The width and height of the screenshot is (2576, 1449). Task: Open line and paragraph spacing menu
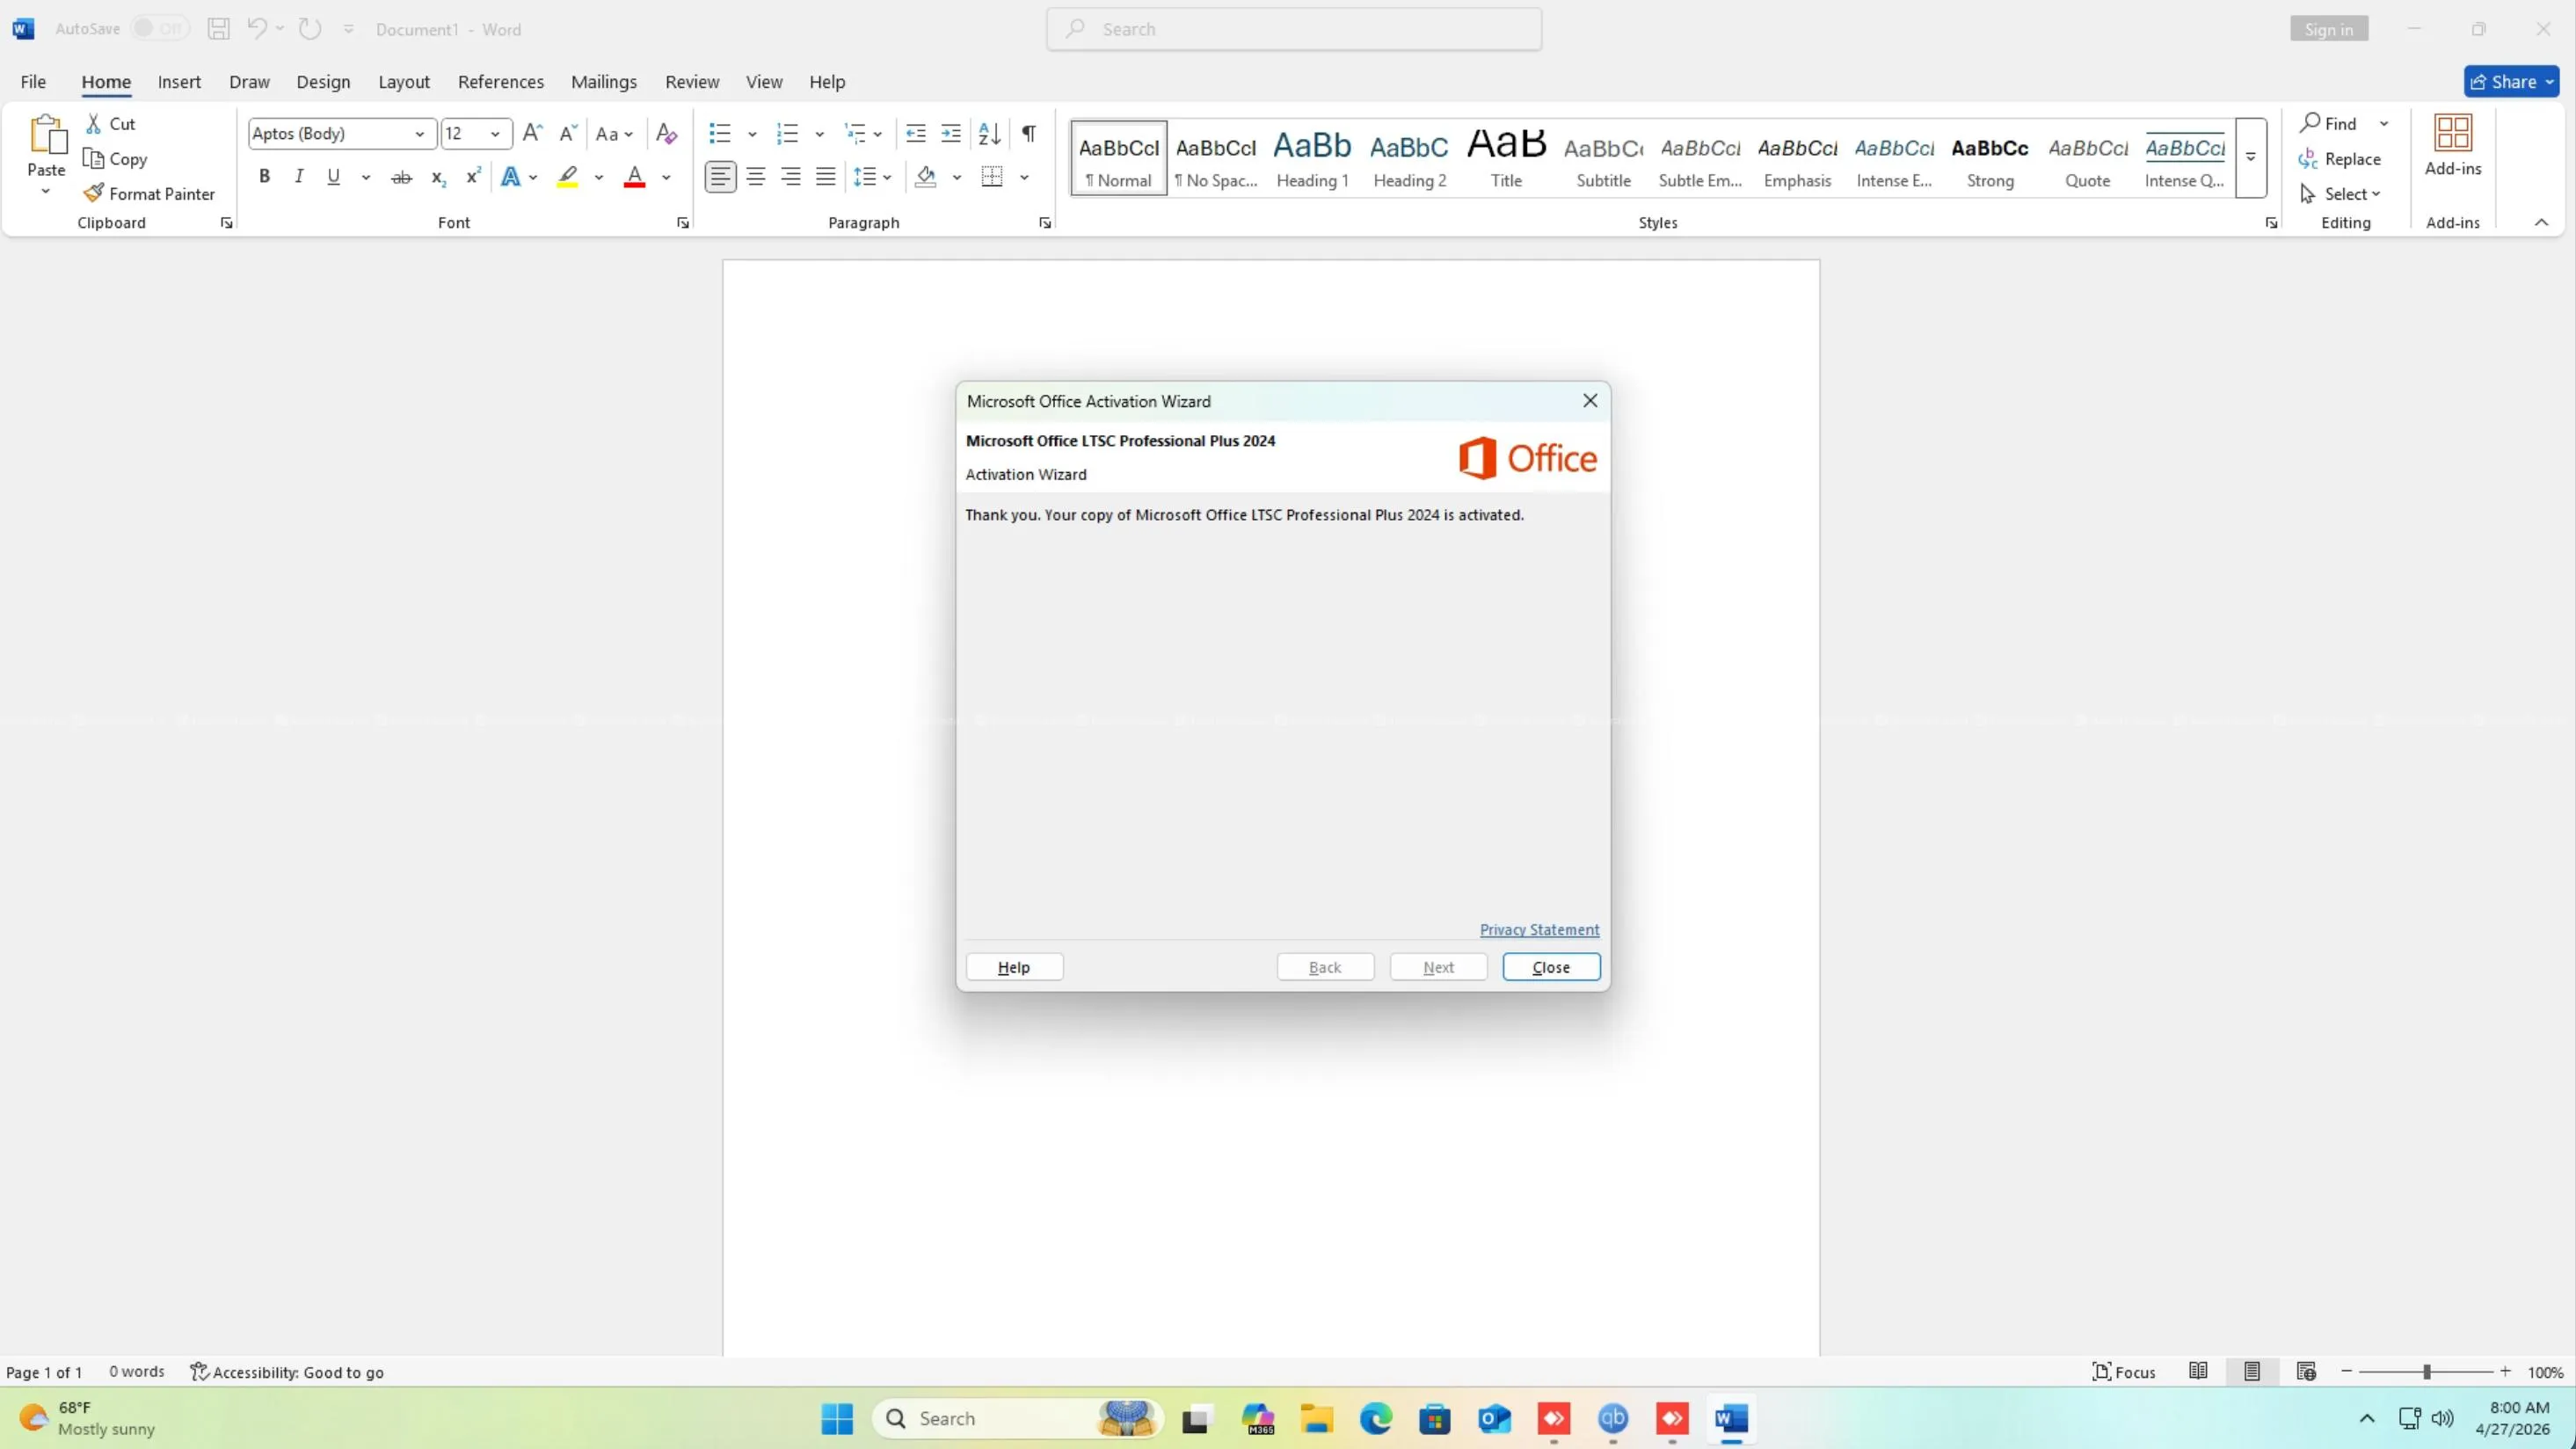click(872, 177)
